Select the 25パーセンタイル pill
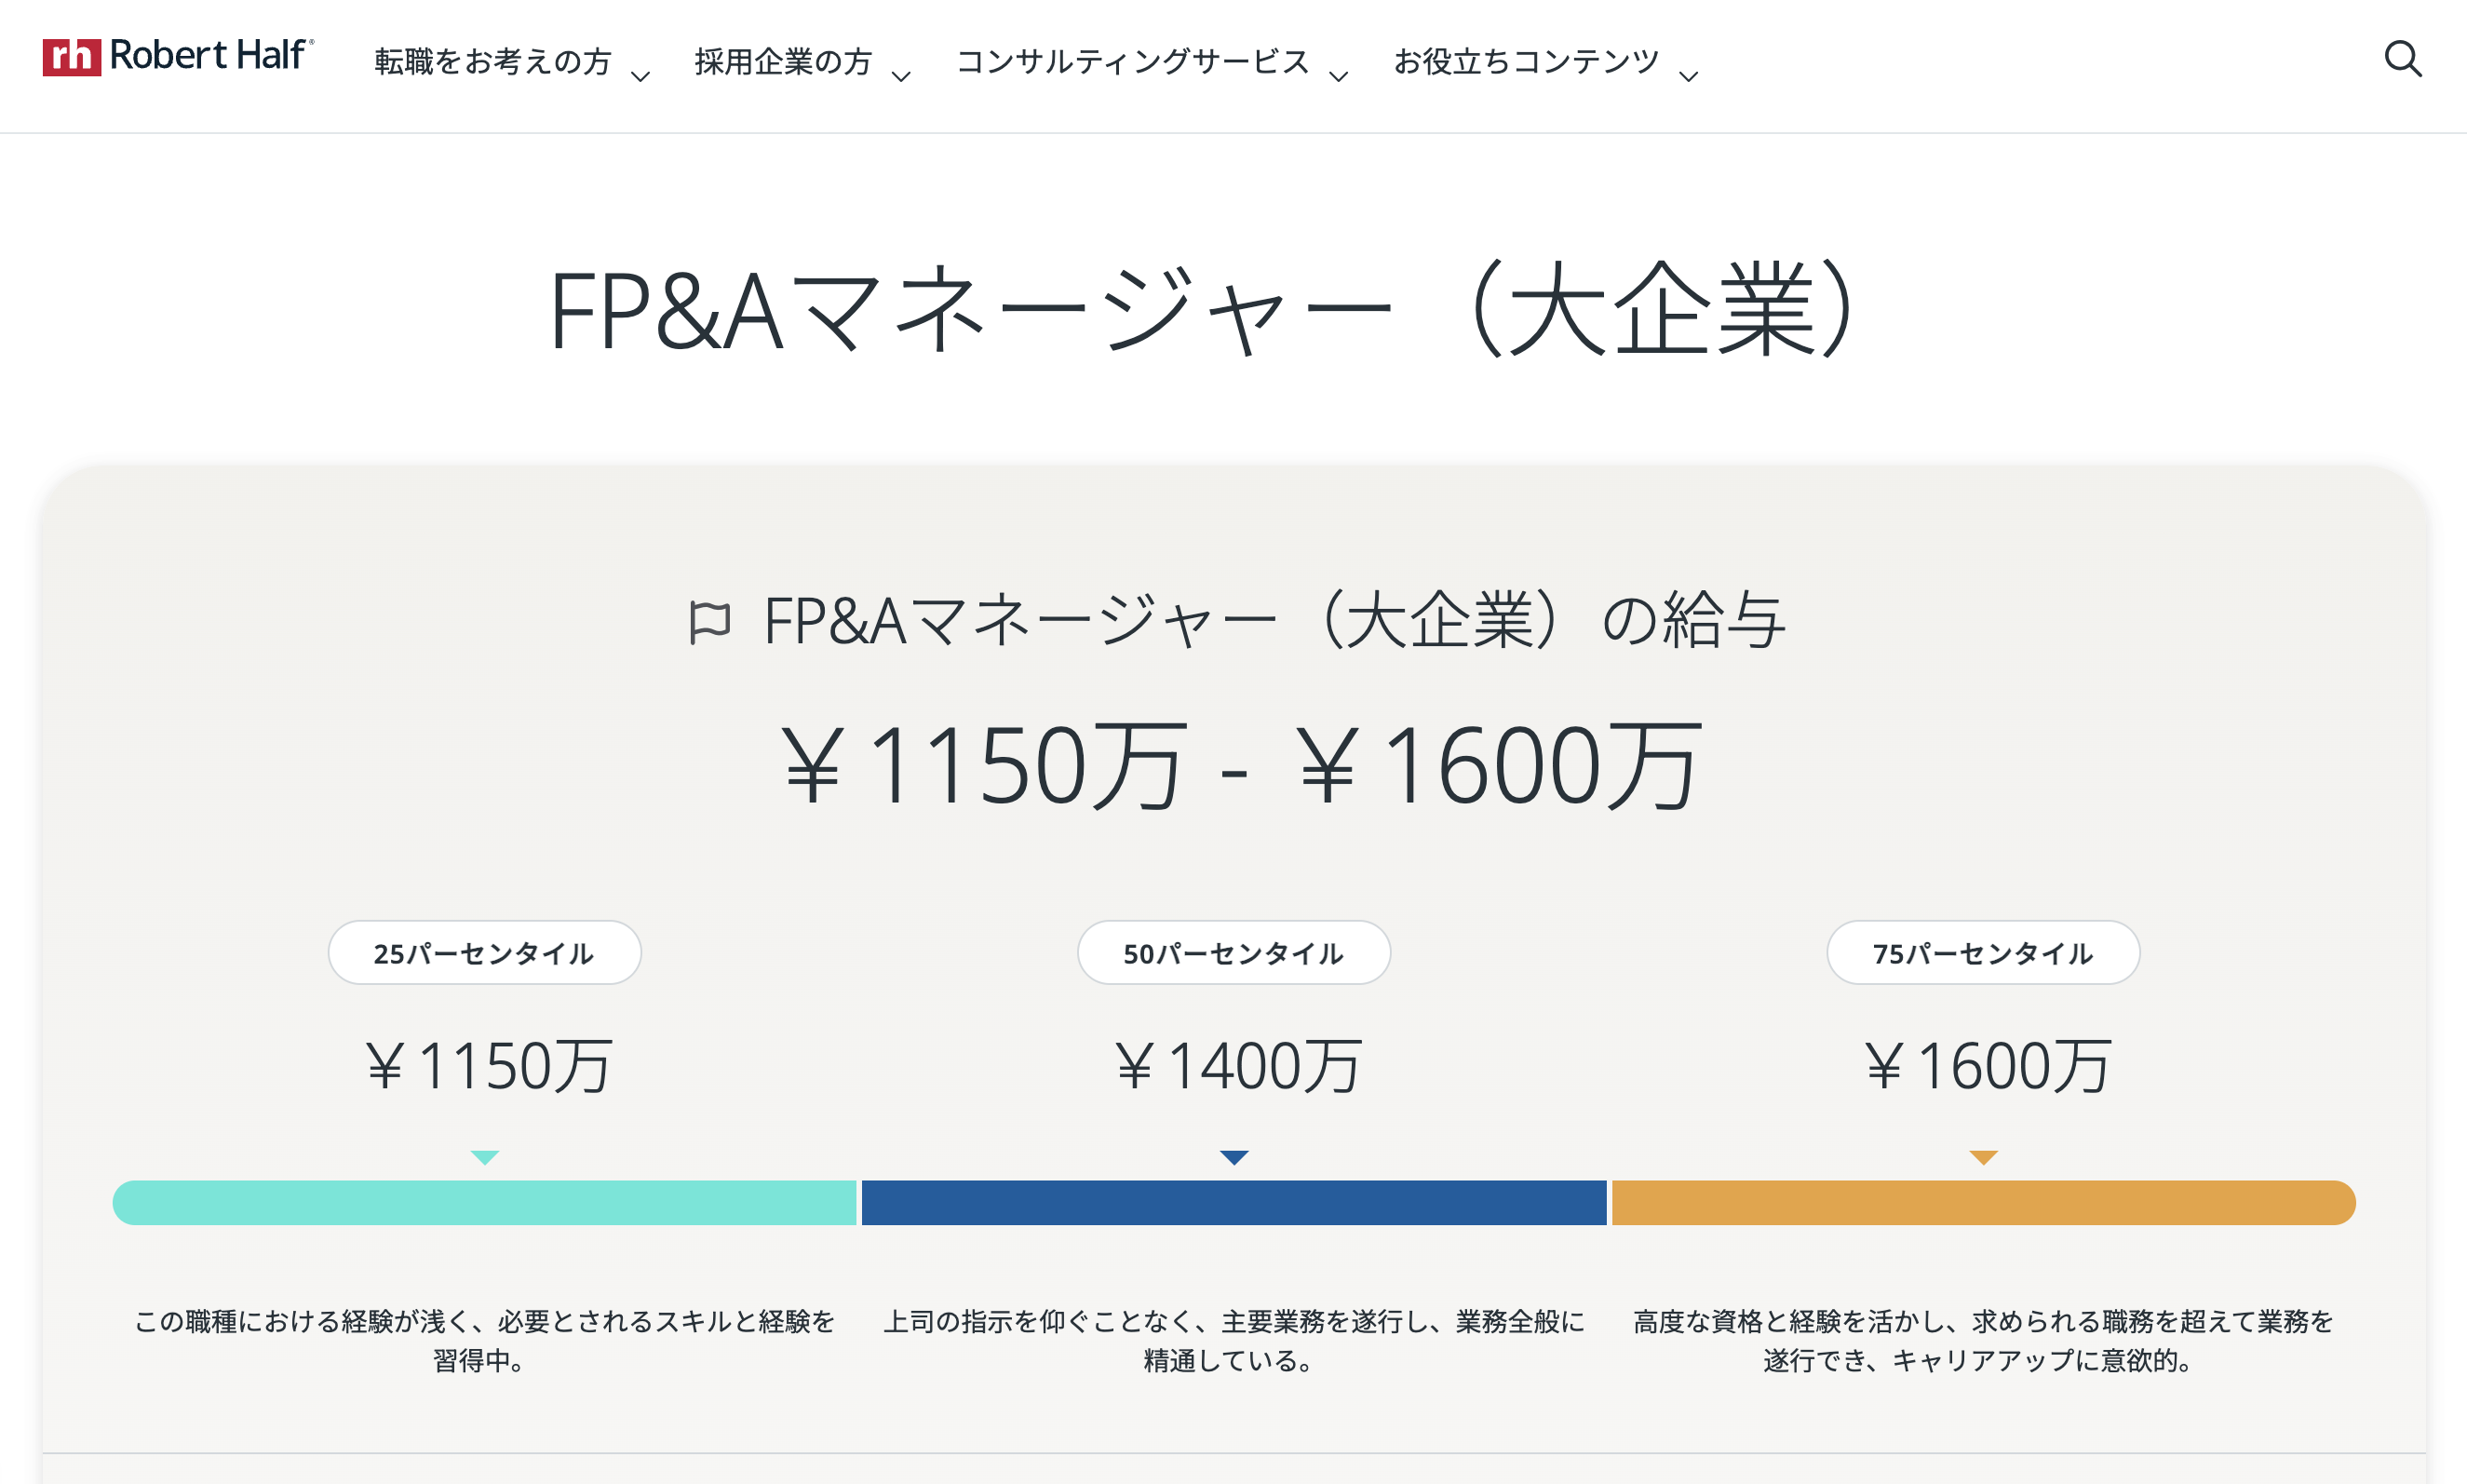The height and width of the screenshot is (1484, 2467). point(485,953)
